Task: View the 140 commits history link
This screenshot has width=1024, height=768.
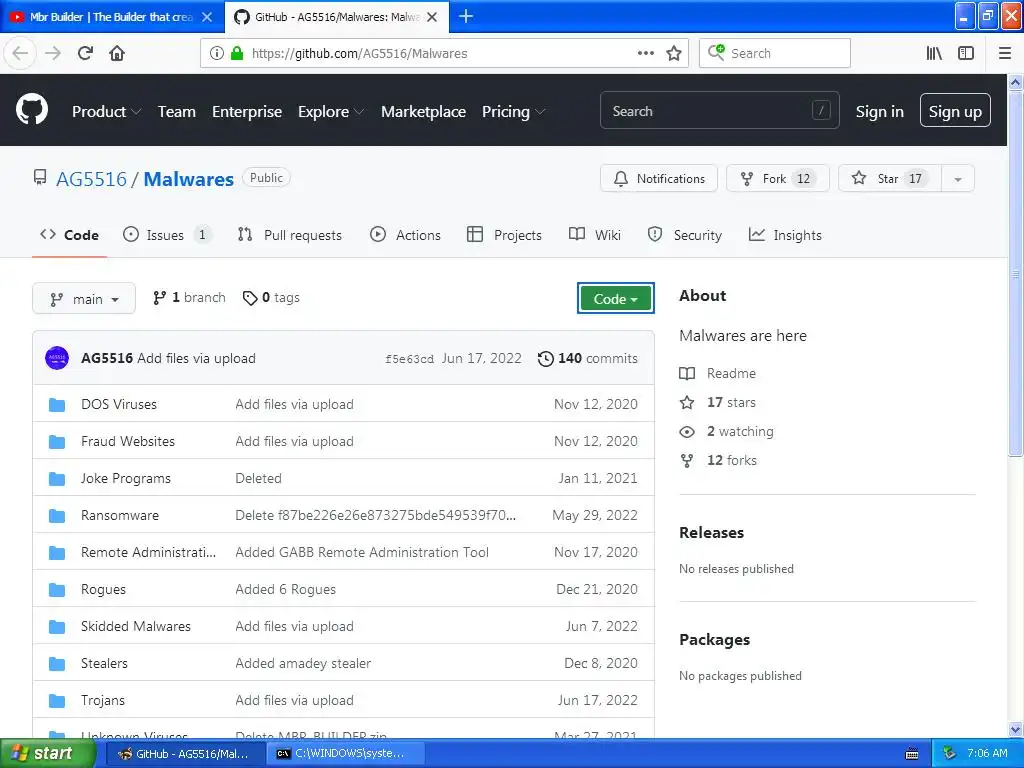Action: (x=588, y=359)
